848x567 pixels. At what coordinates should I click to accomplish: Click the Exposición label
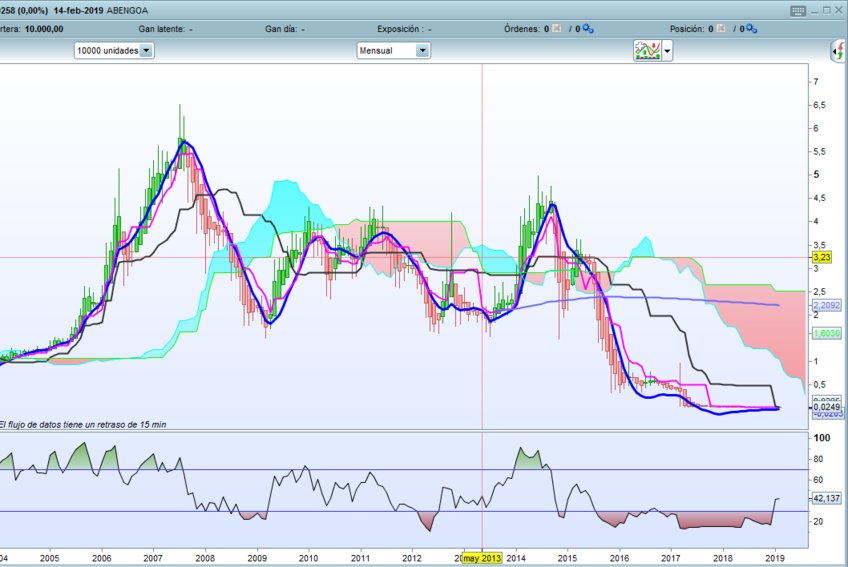[x=399, y=29]
